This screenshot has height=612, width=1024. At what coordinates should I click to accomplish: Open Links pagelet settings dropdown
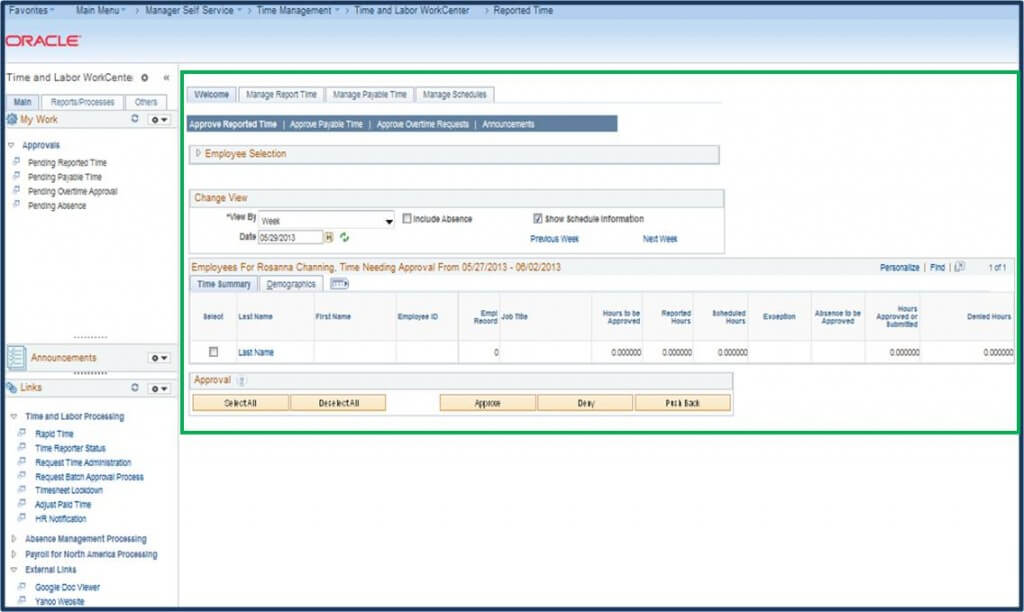159,388
